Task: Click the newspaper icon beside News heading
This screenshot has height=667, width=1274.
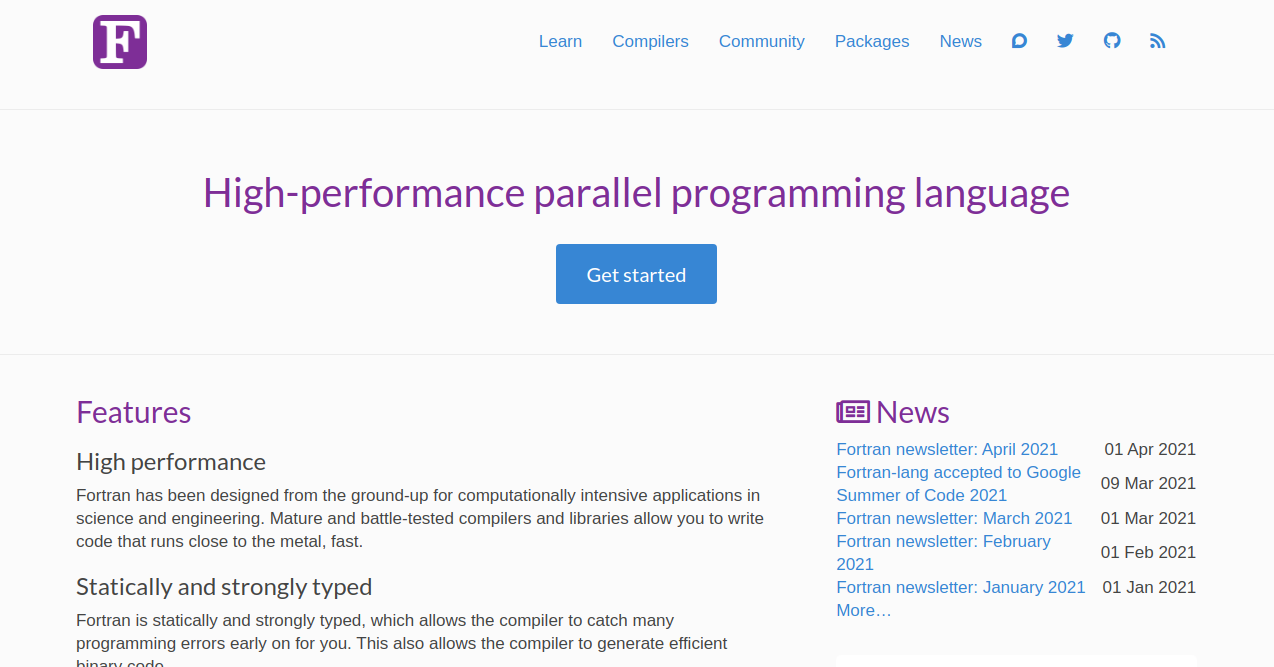Action: (853, 412)
